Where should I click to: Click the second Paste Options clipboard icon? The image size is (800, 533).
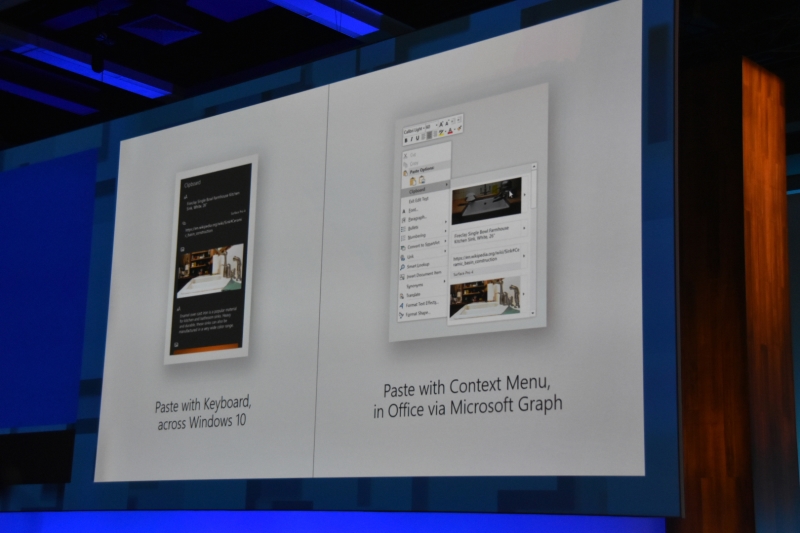point(422,180)
